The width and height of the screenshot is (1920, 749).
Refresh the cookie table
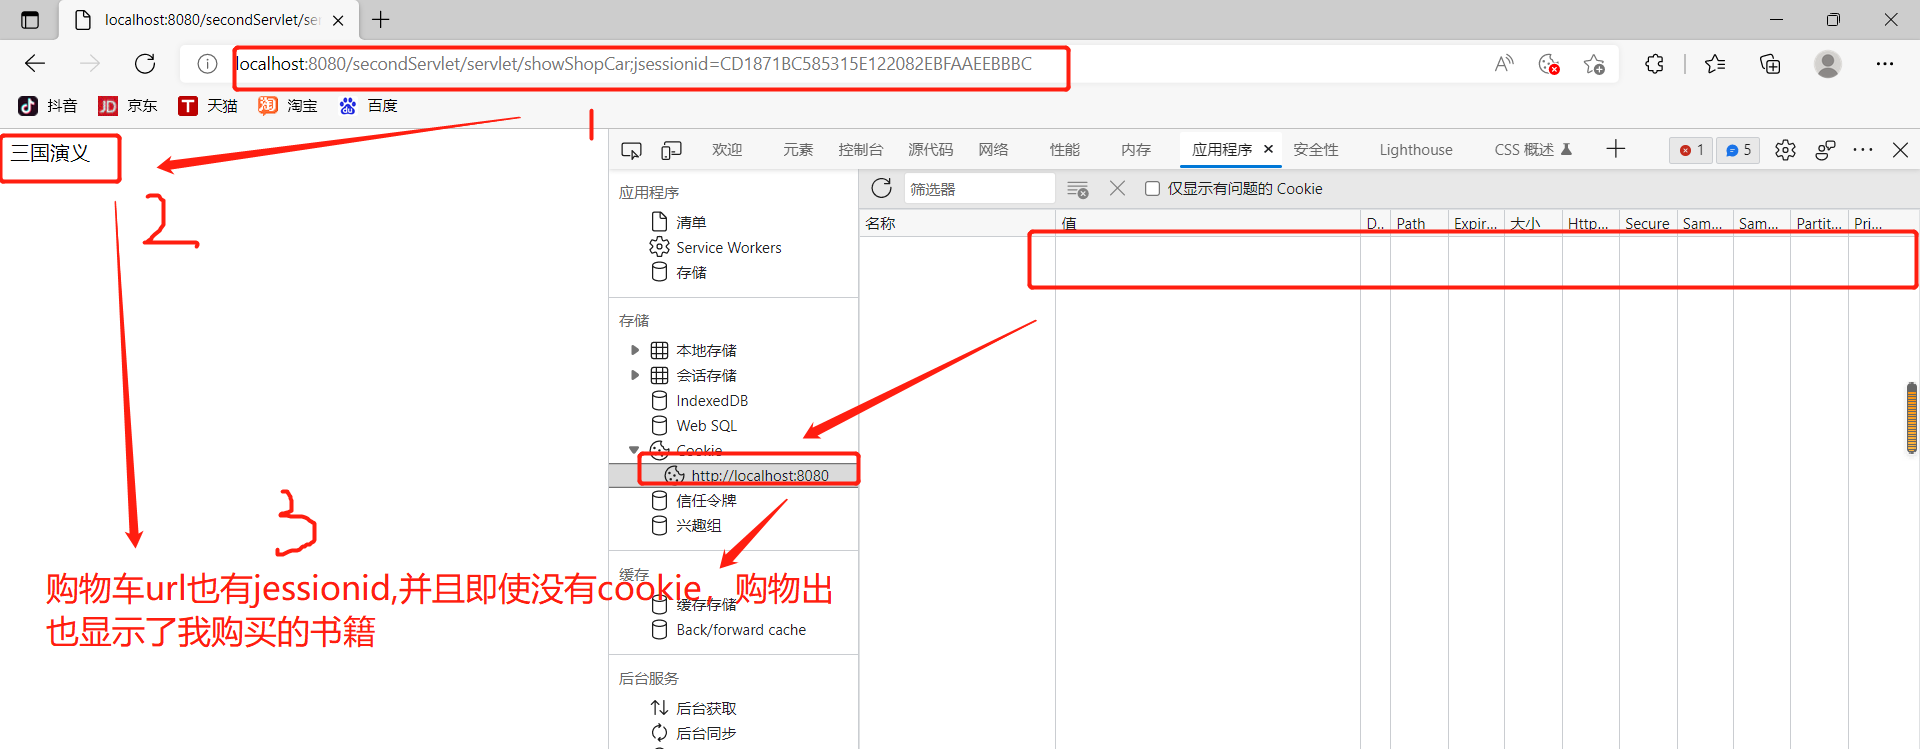coord(881,188)
